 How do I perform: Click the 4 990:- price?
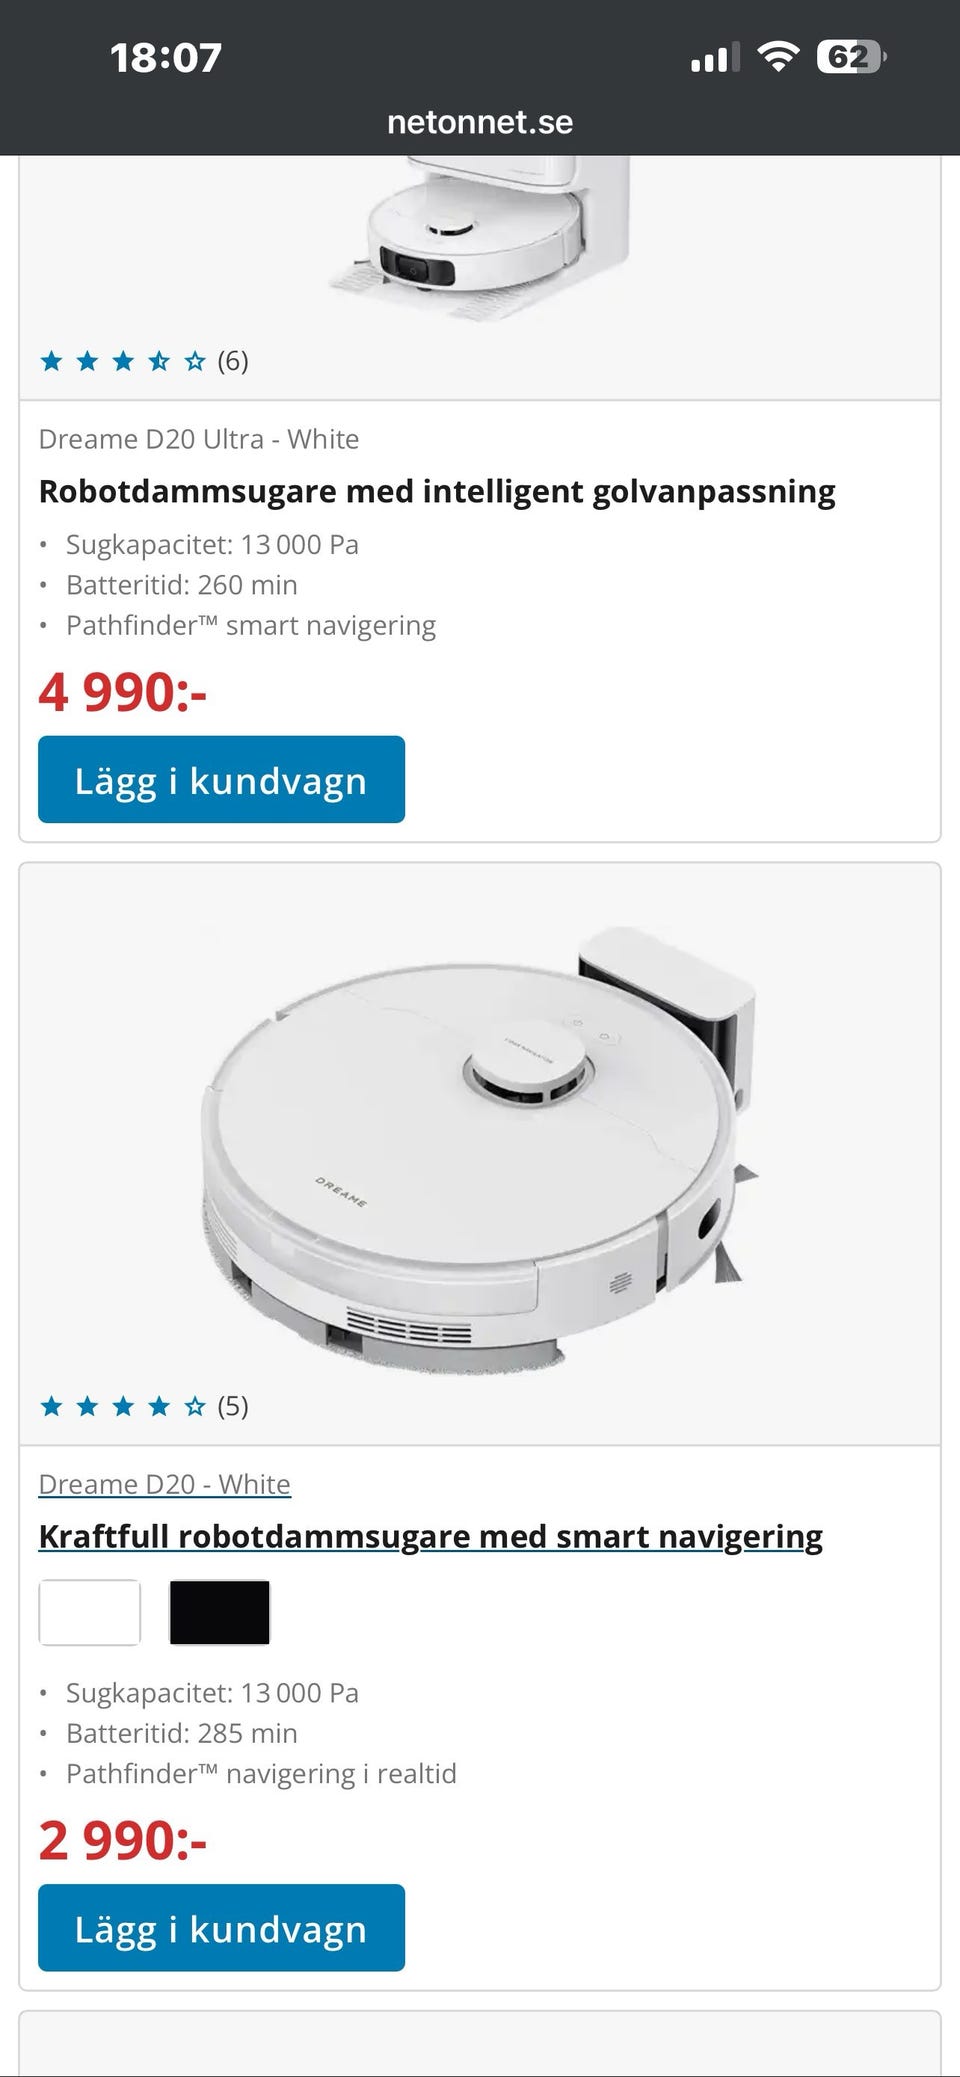pos(122,692)
